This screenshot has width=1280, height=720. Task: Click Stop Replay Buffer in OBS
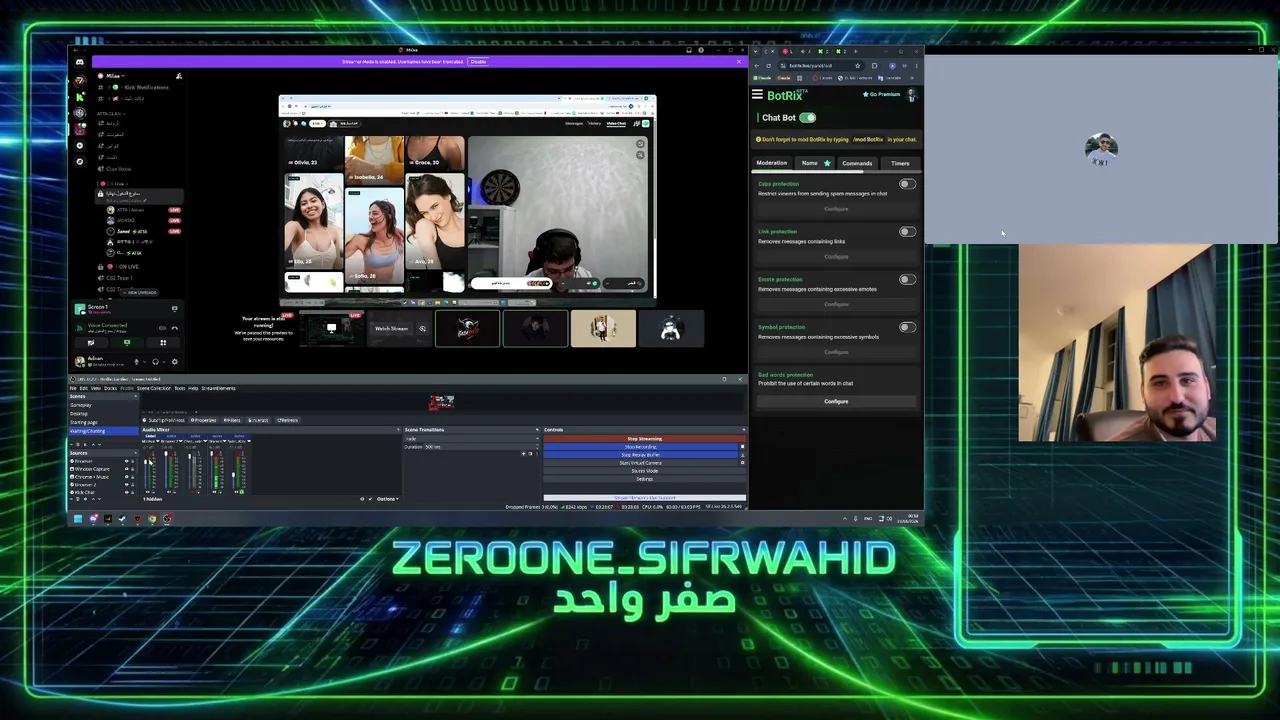click(x=641, y=455)
